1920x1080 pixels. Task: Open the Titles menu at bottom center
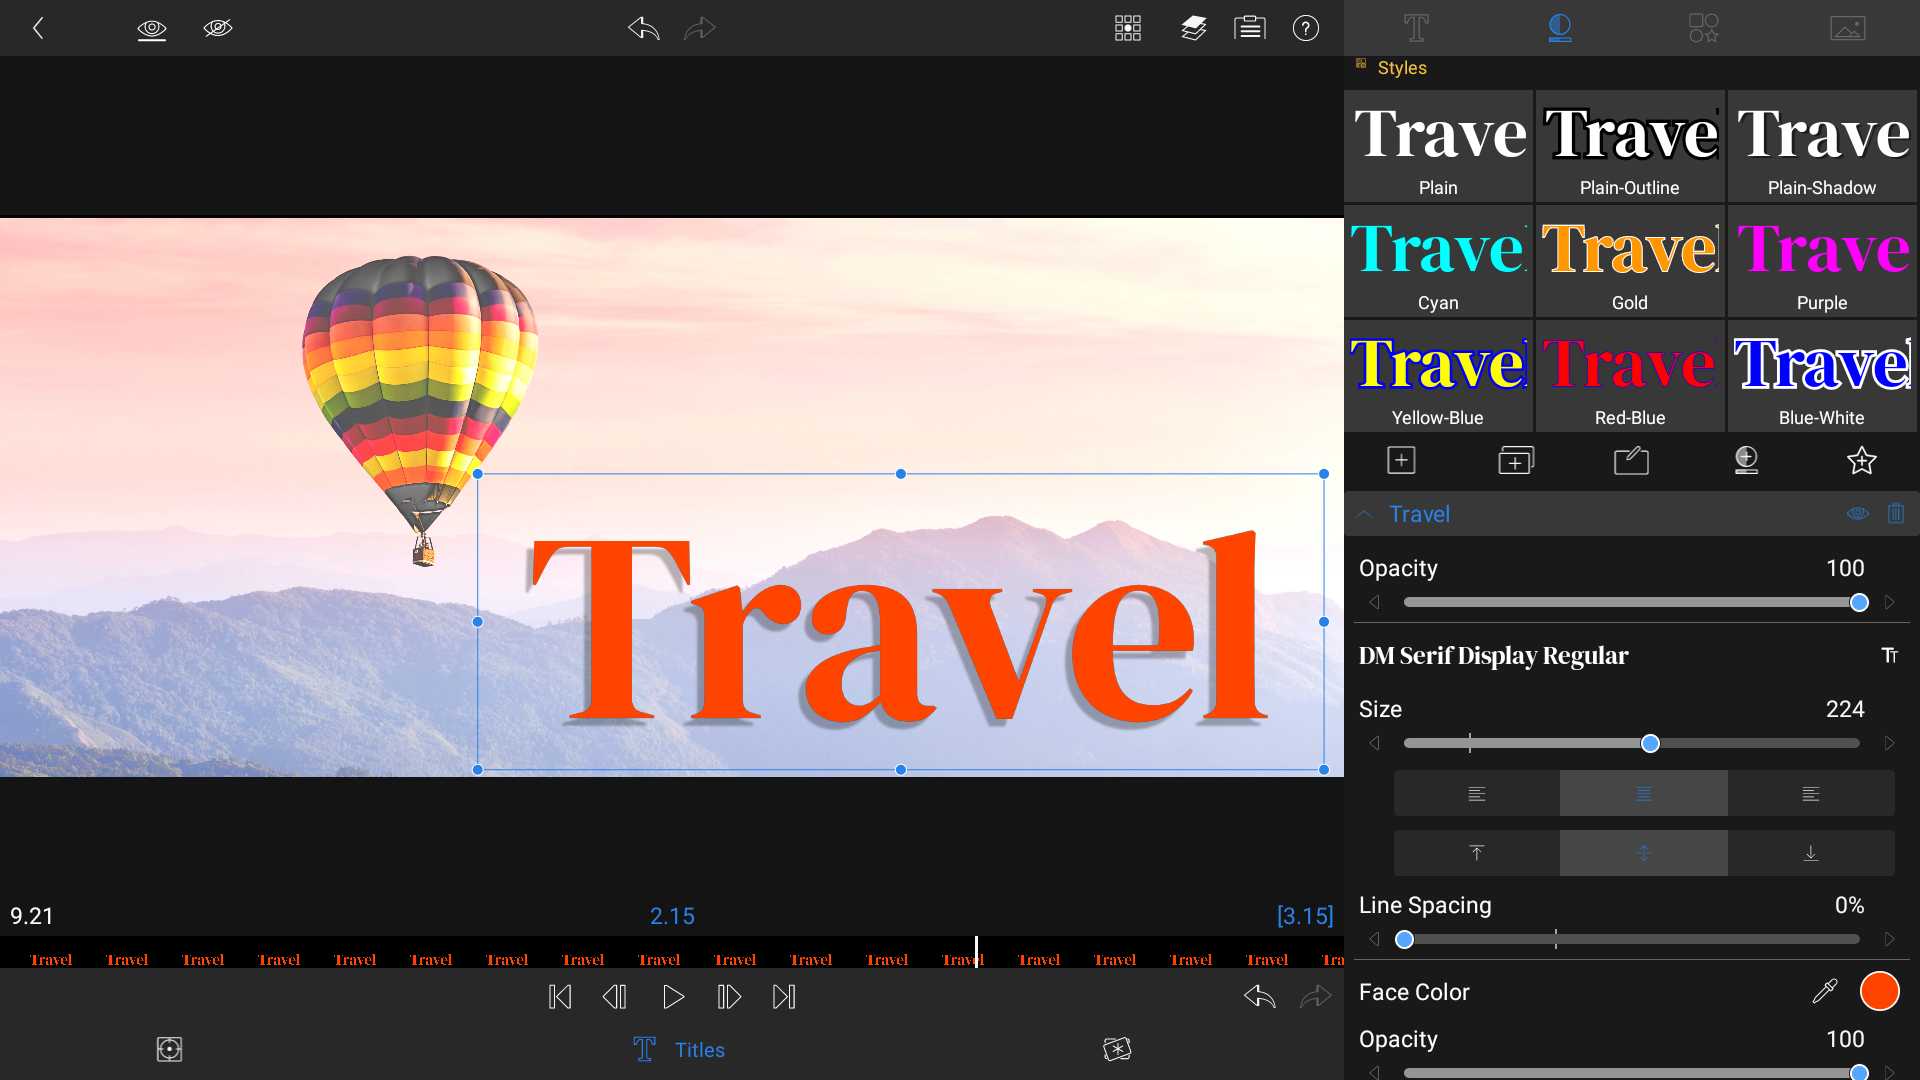678,1050
